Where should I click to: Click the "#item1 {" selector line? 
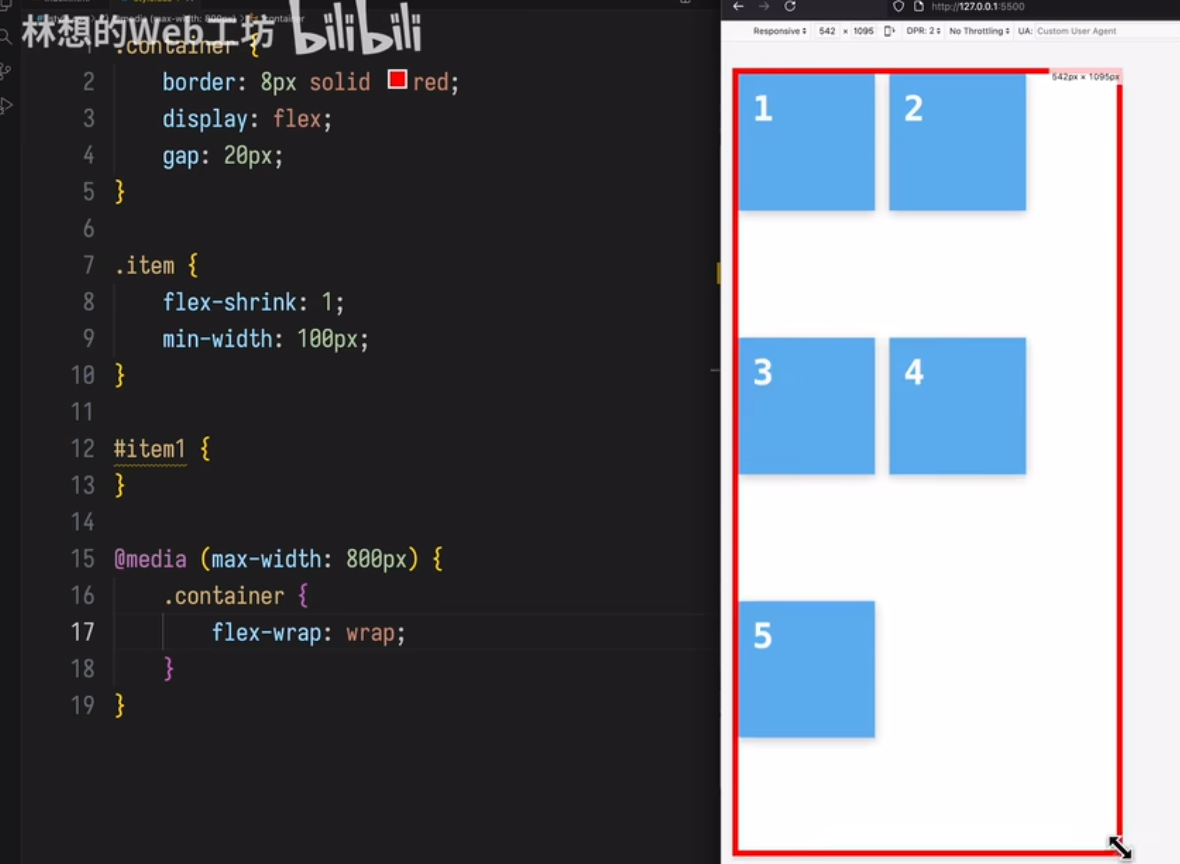[x=162, y=449]
